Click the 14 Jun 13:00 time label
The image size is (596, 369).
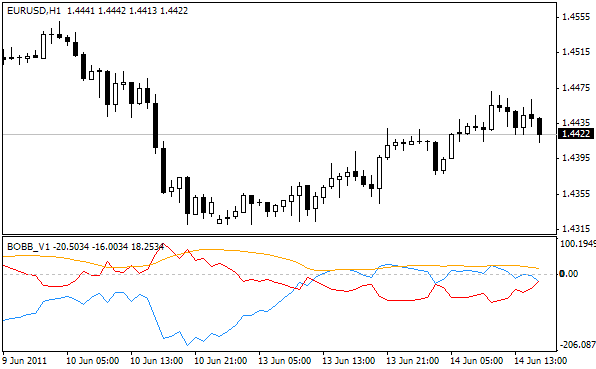tap(541, 360)
